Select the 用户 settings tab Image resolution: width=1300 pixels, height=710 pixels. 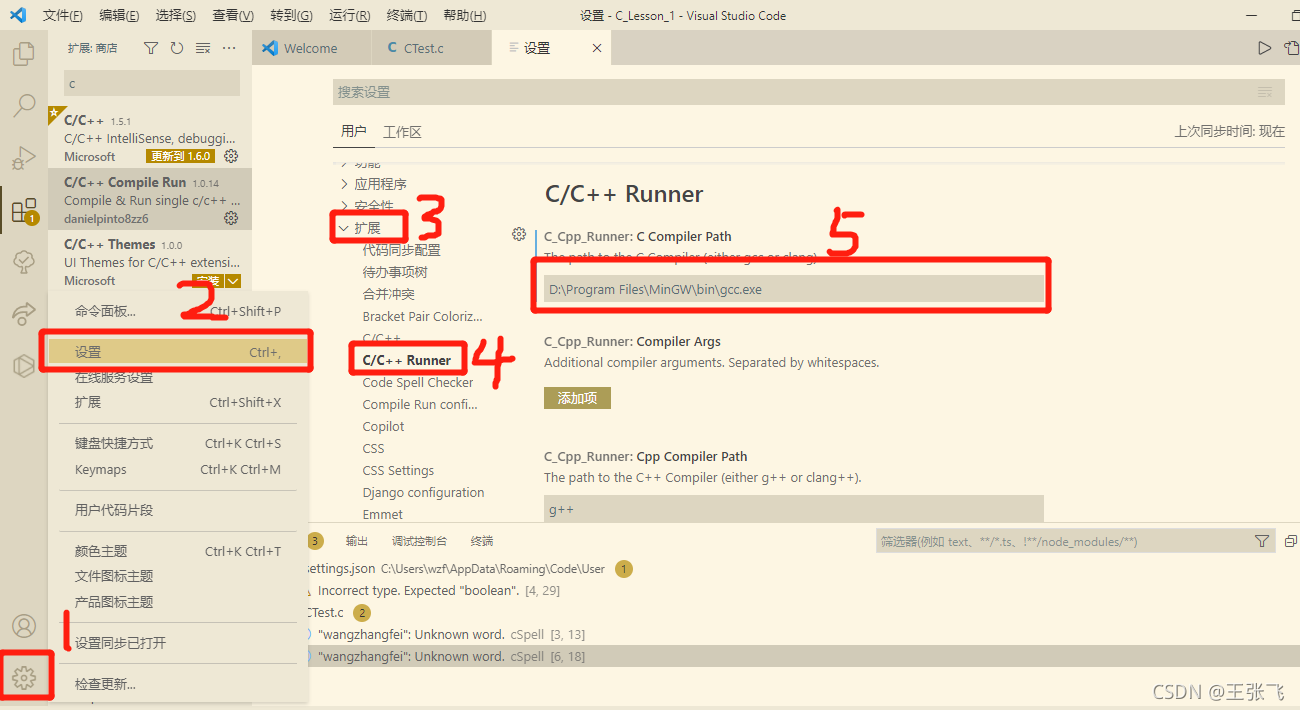[x=354, y=131]
